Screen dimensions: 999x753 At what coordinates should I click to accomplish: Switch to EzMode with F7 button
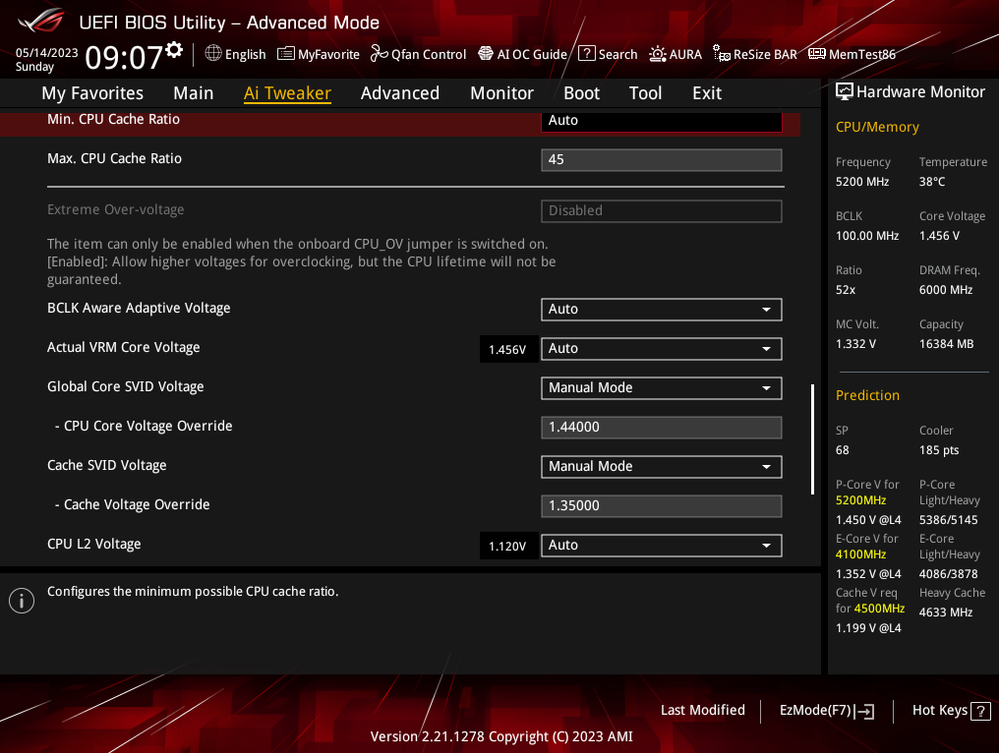826,710
